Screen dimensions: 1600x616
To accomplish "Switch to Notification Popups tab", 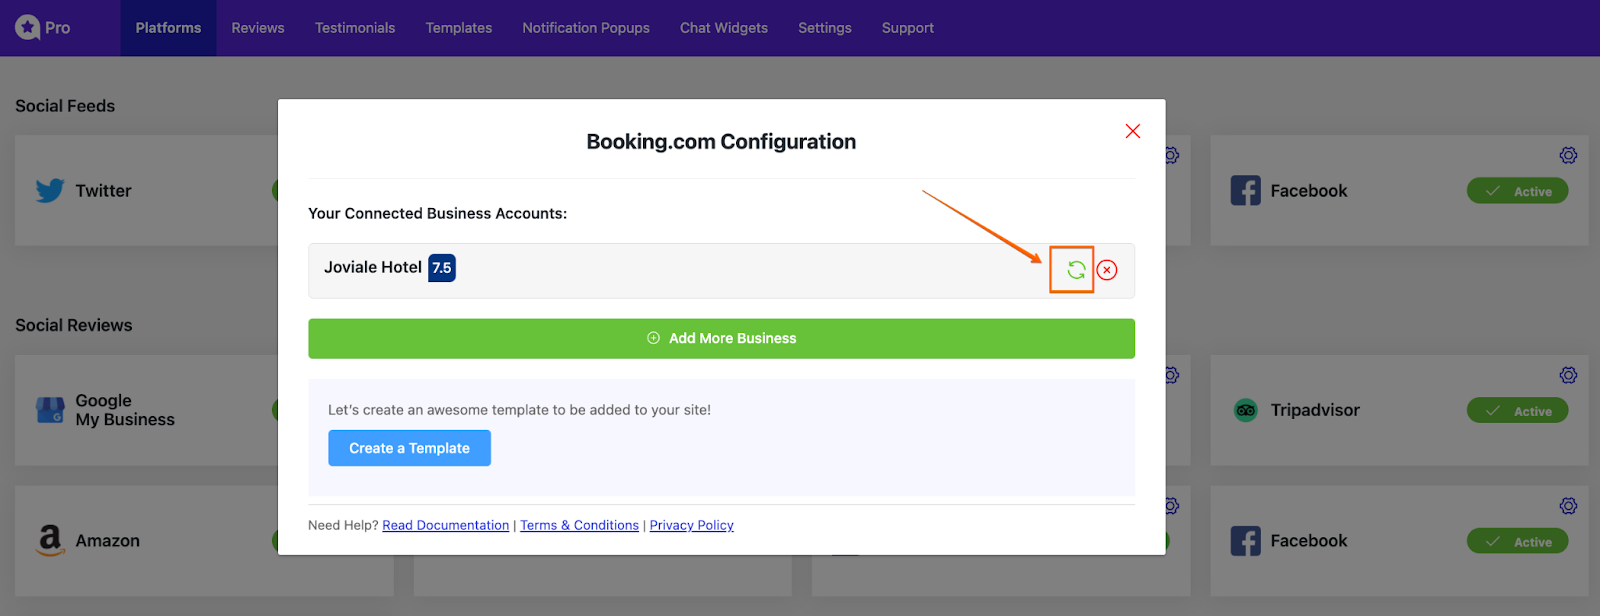I will [586, 28].
